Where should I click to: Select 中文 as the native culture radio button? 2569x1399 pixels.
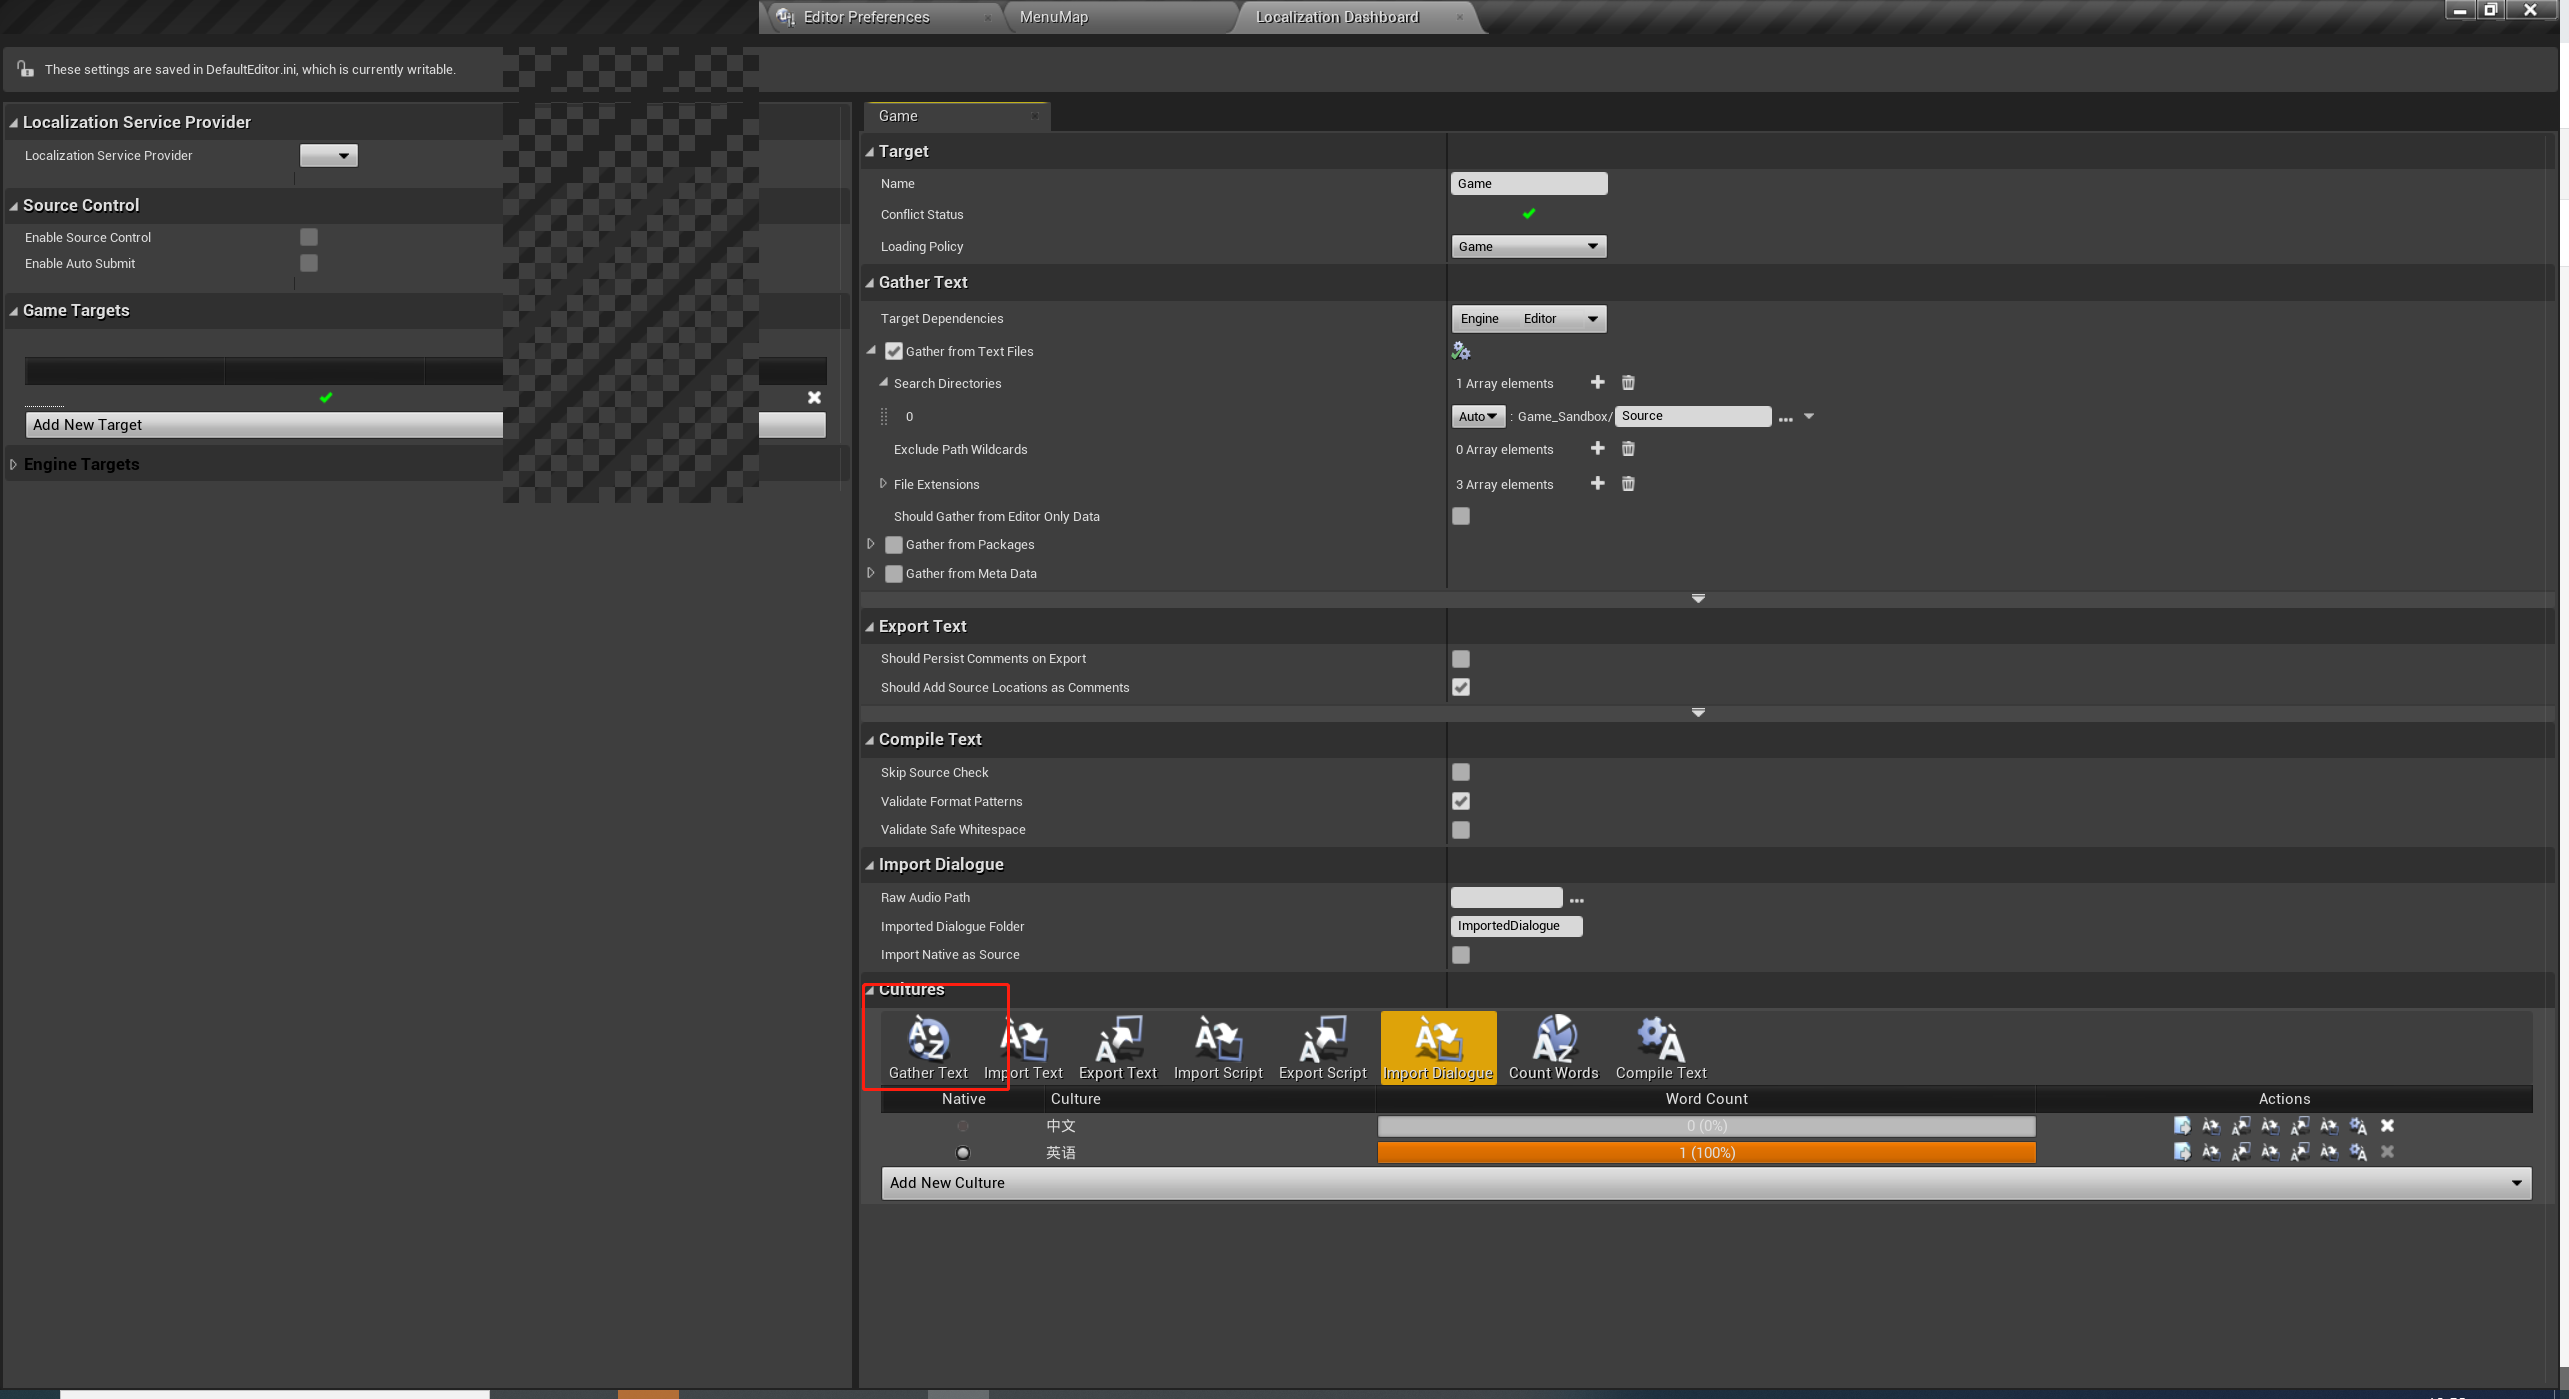pyautogui.click(x=962, y=1125)
